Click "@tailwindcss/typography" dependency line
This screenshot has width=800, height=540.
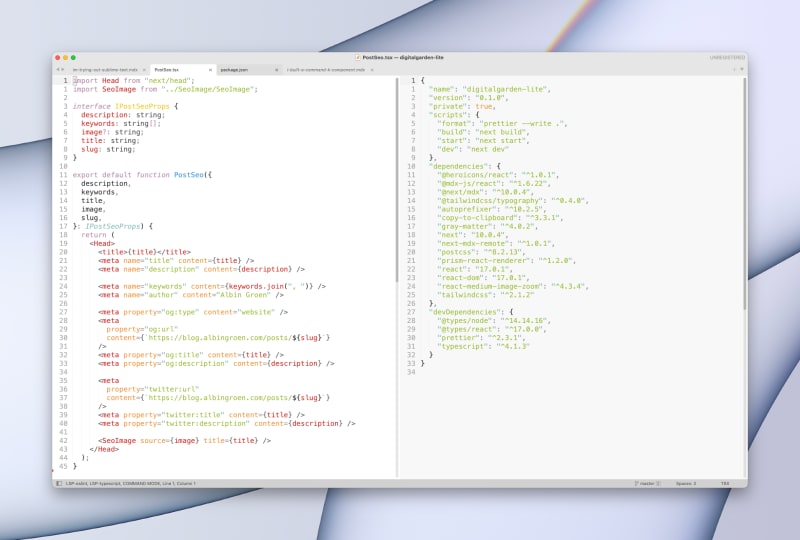513,201
